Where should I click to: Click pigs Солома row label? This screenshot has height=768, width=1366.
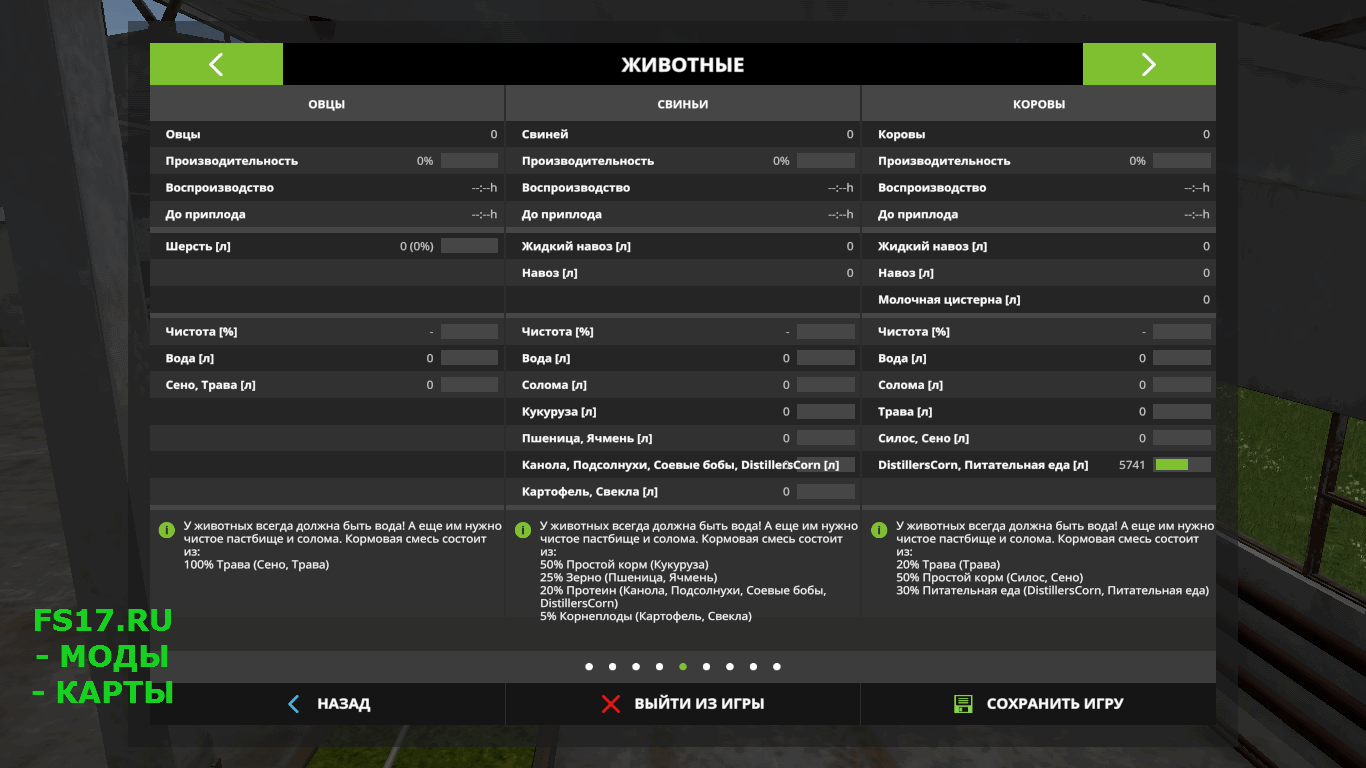tap(554, 385)
